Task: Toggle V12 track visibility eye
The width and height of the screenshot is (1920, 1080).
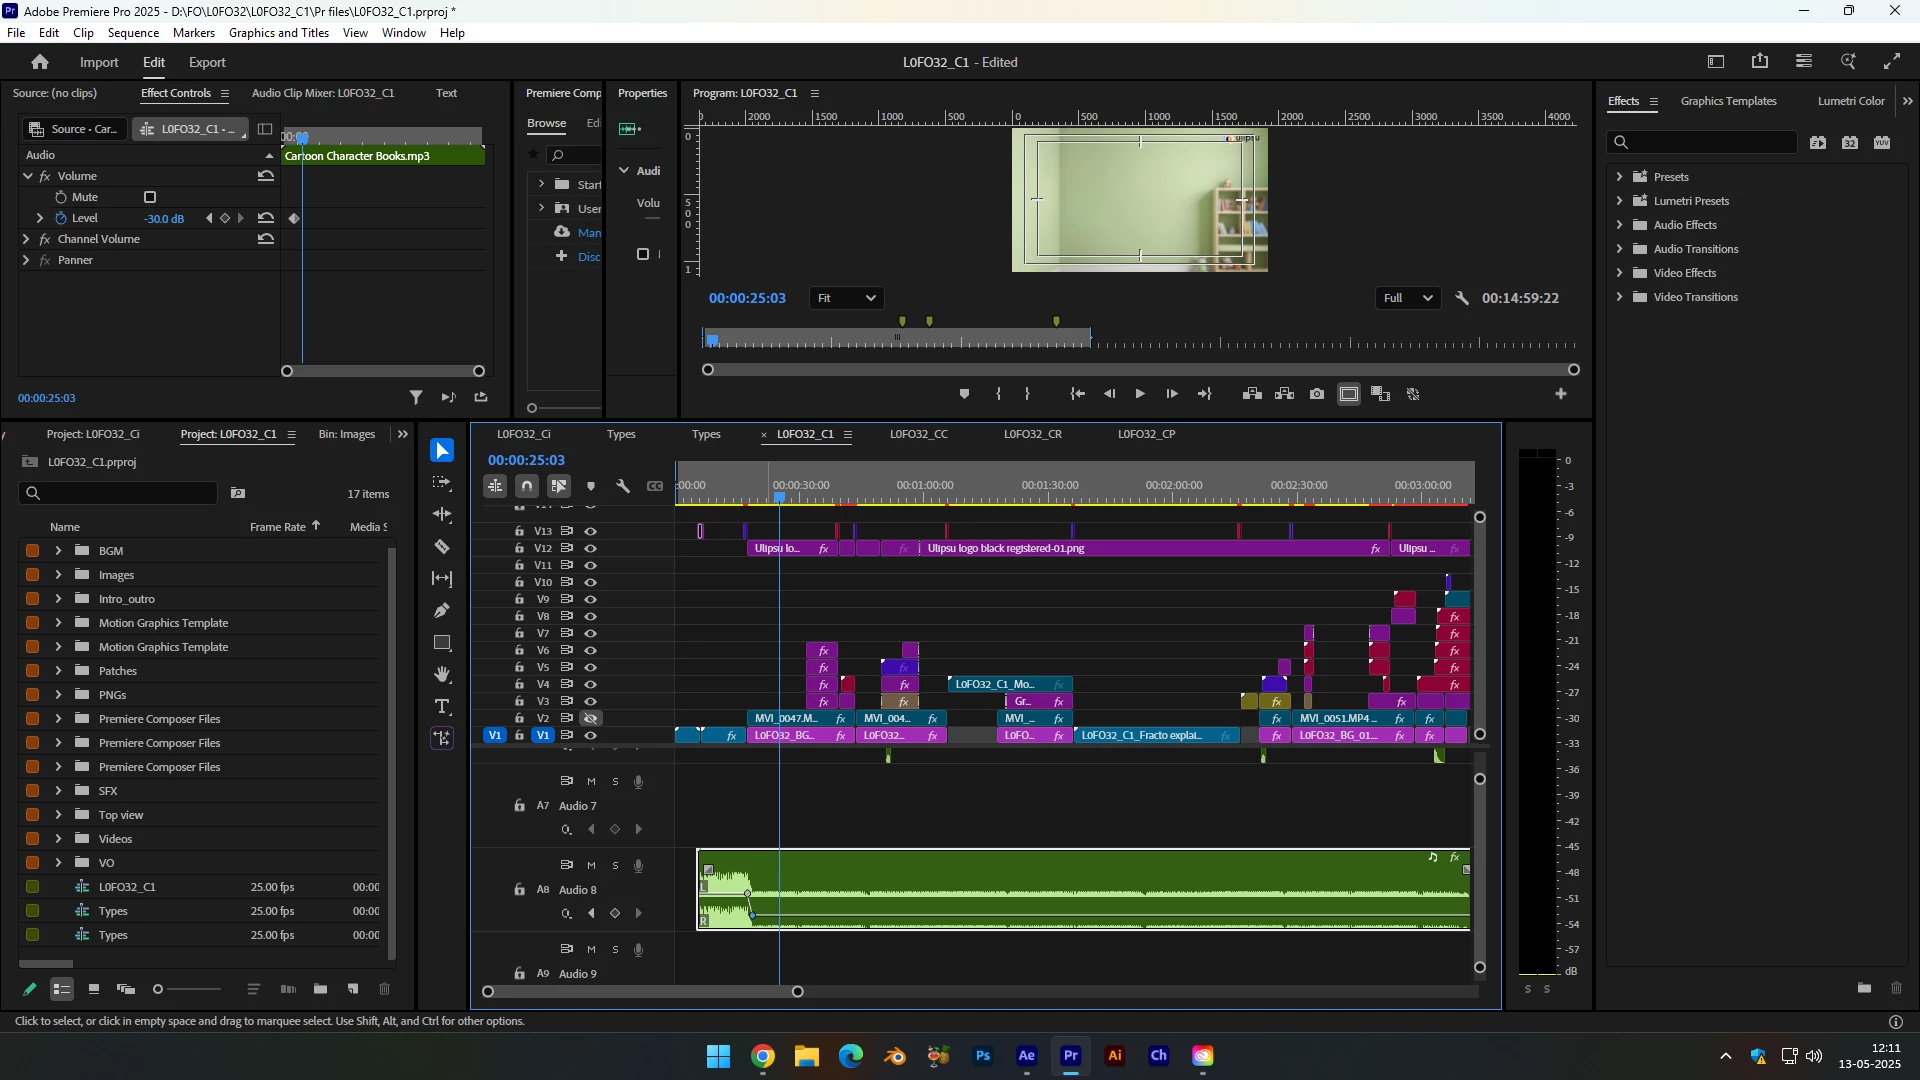Action: click(591, 549)
